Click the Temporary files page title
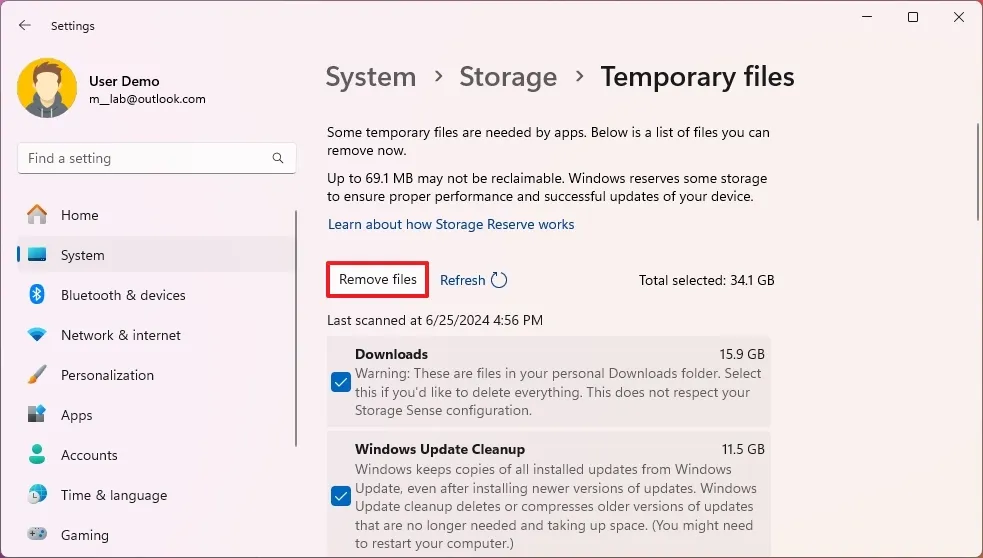The image size is (983, 558). click(x=698, y=77)
